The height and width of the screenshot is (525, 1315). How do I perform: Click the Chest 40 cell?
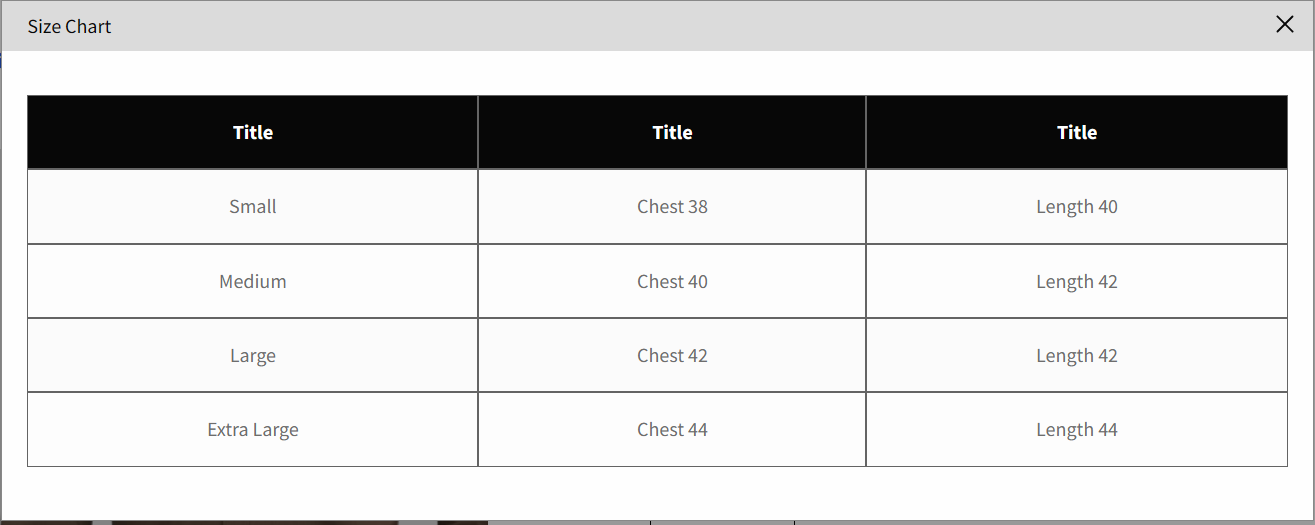(672, 282)
